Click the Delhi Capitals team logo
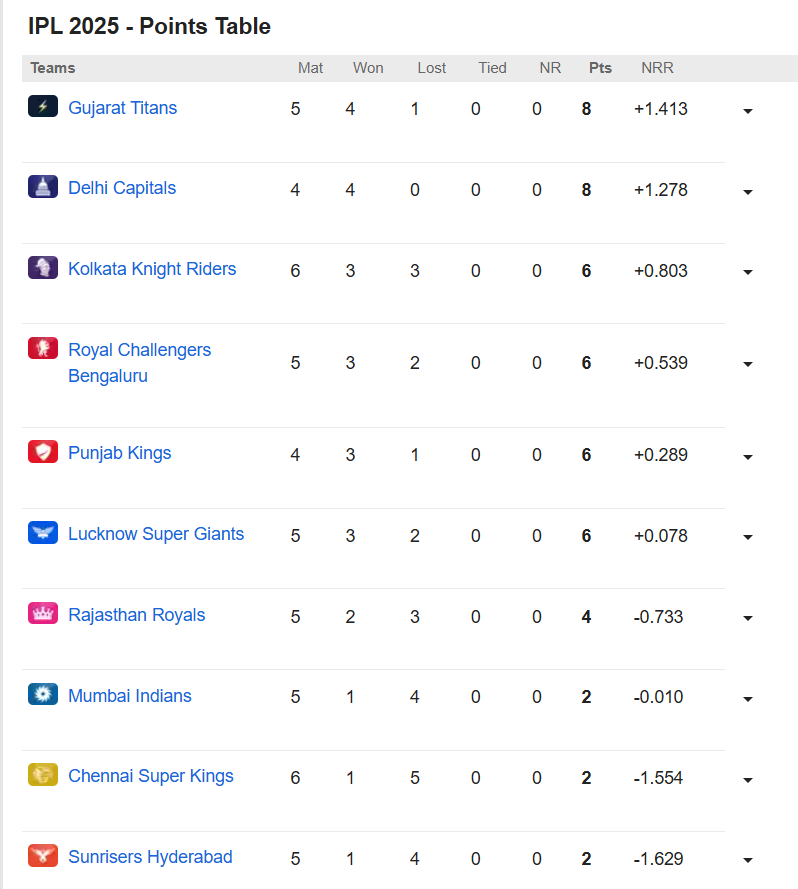This screenshot has width=798, height=889. [43, 187]
